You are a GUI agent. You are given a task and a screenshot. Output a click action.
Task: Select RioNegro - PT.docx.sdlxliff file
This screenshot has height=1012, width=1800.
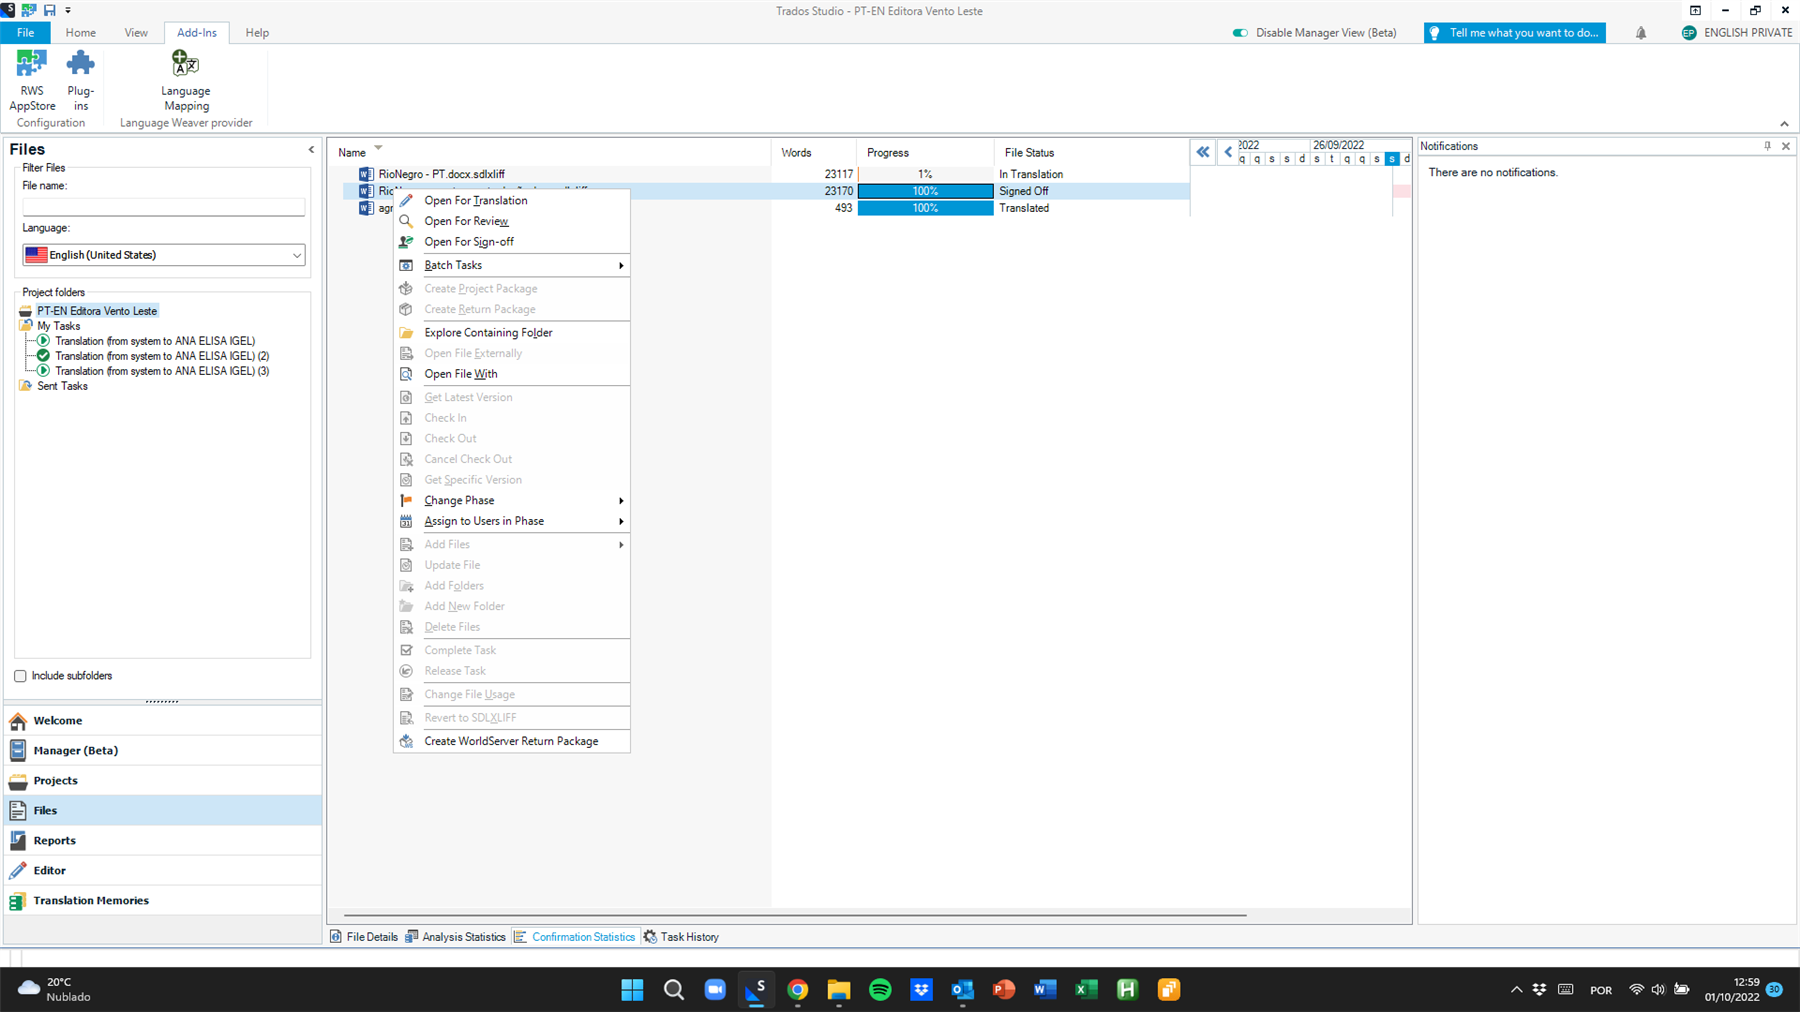[x=441, y=174]
